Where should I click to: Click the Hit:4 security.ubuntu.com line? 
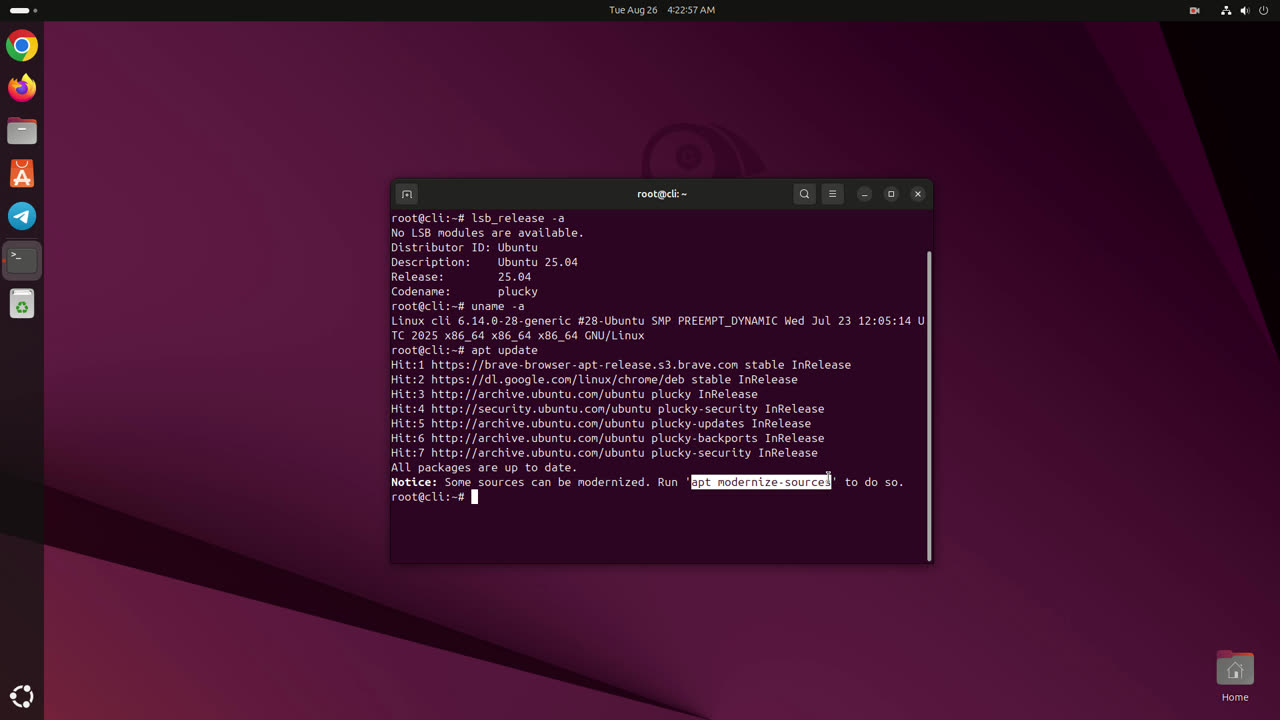pos(608,409)
